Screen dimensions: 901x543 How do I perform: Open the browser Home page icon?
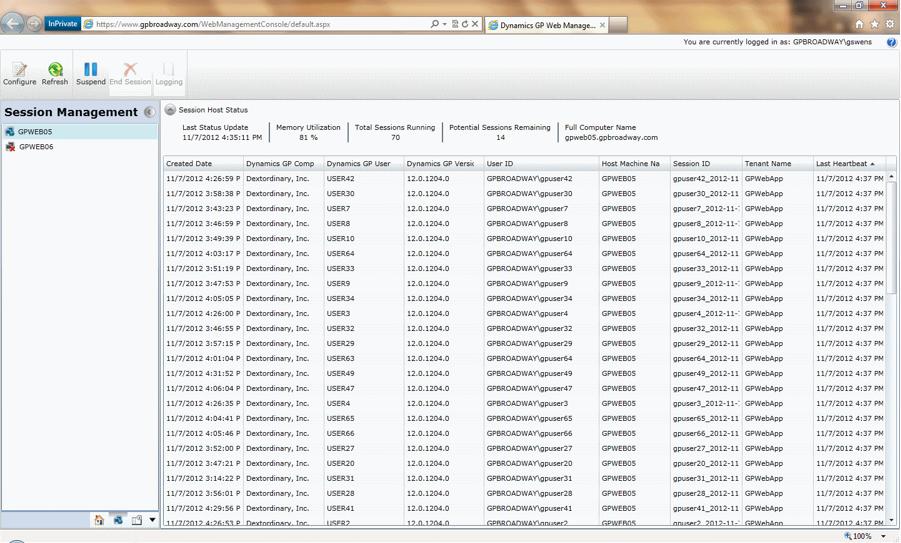coord(859,24)
